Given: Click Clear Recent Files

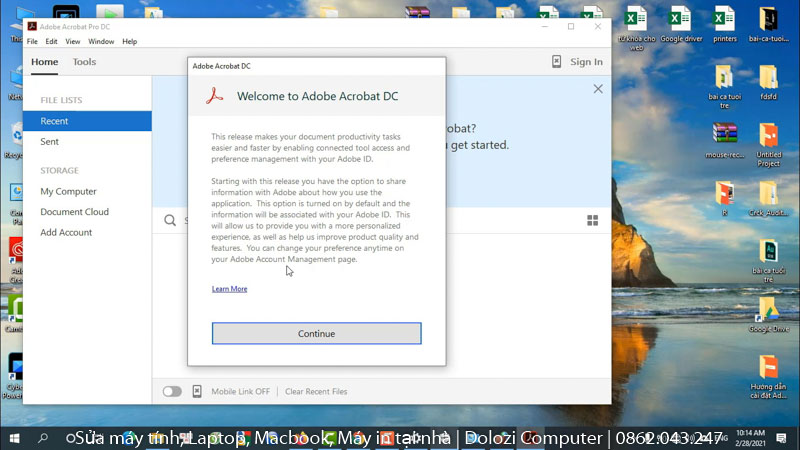Looking at the screenshot, I should (316, 391).
